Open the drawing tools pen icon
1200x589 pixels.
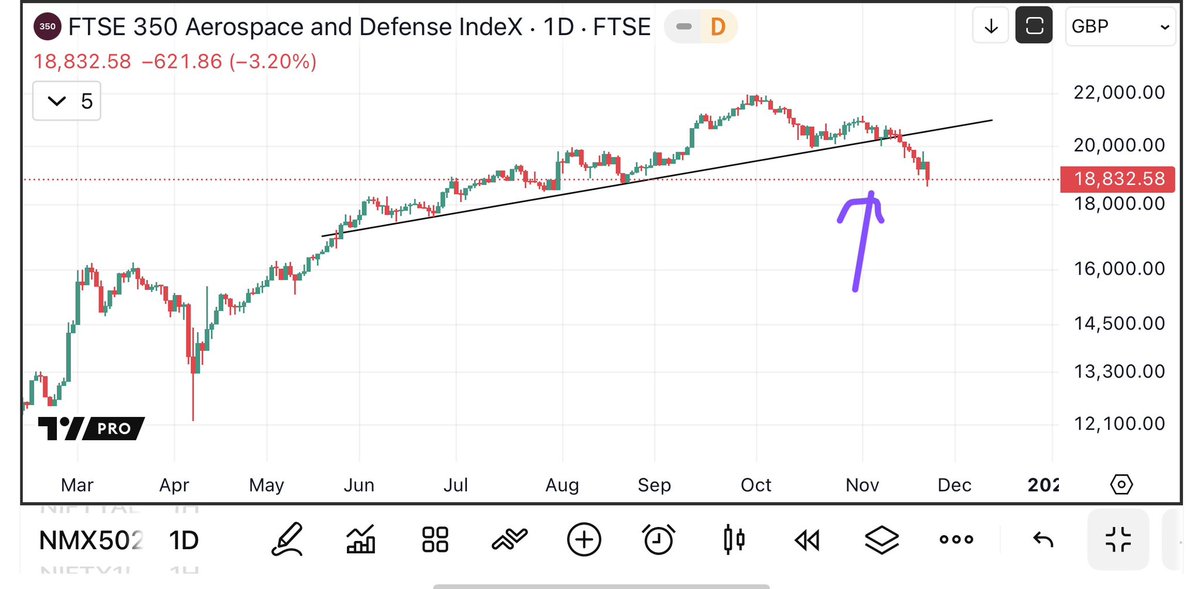click(x=289, y=540)
